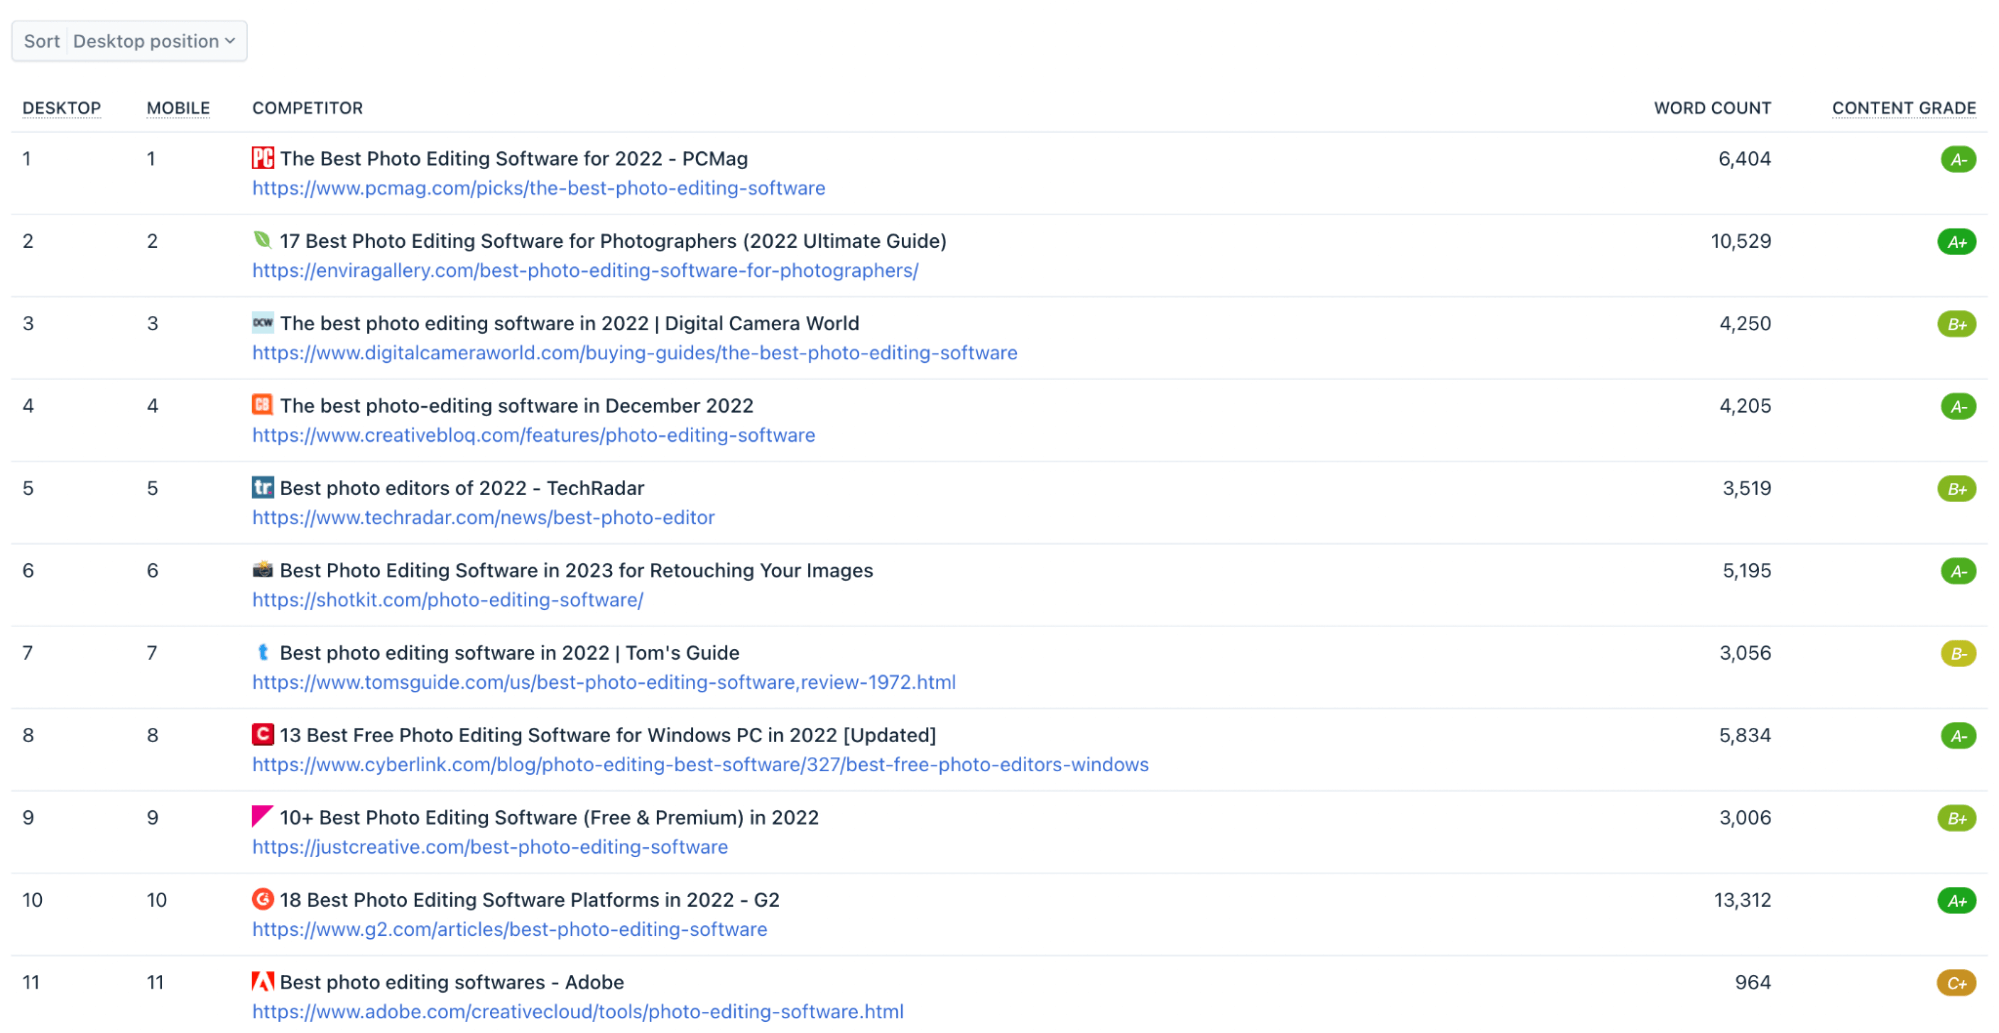Sort by the MOBILE column header
This screenshot has width=1999, height=1033.
point(178,108)
